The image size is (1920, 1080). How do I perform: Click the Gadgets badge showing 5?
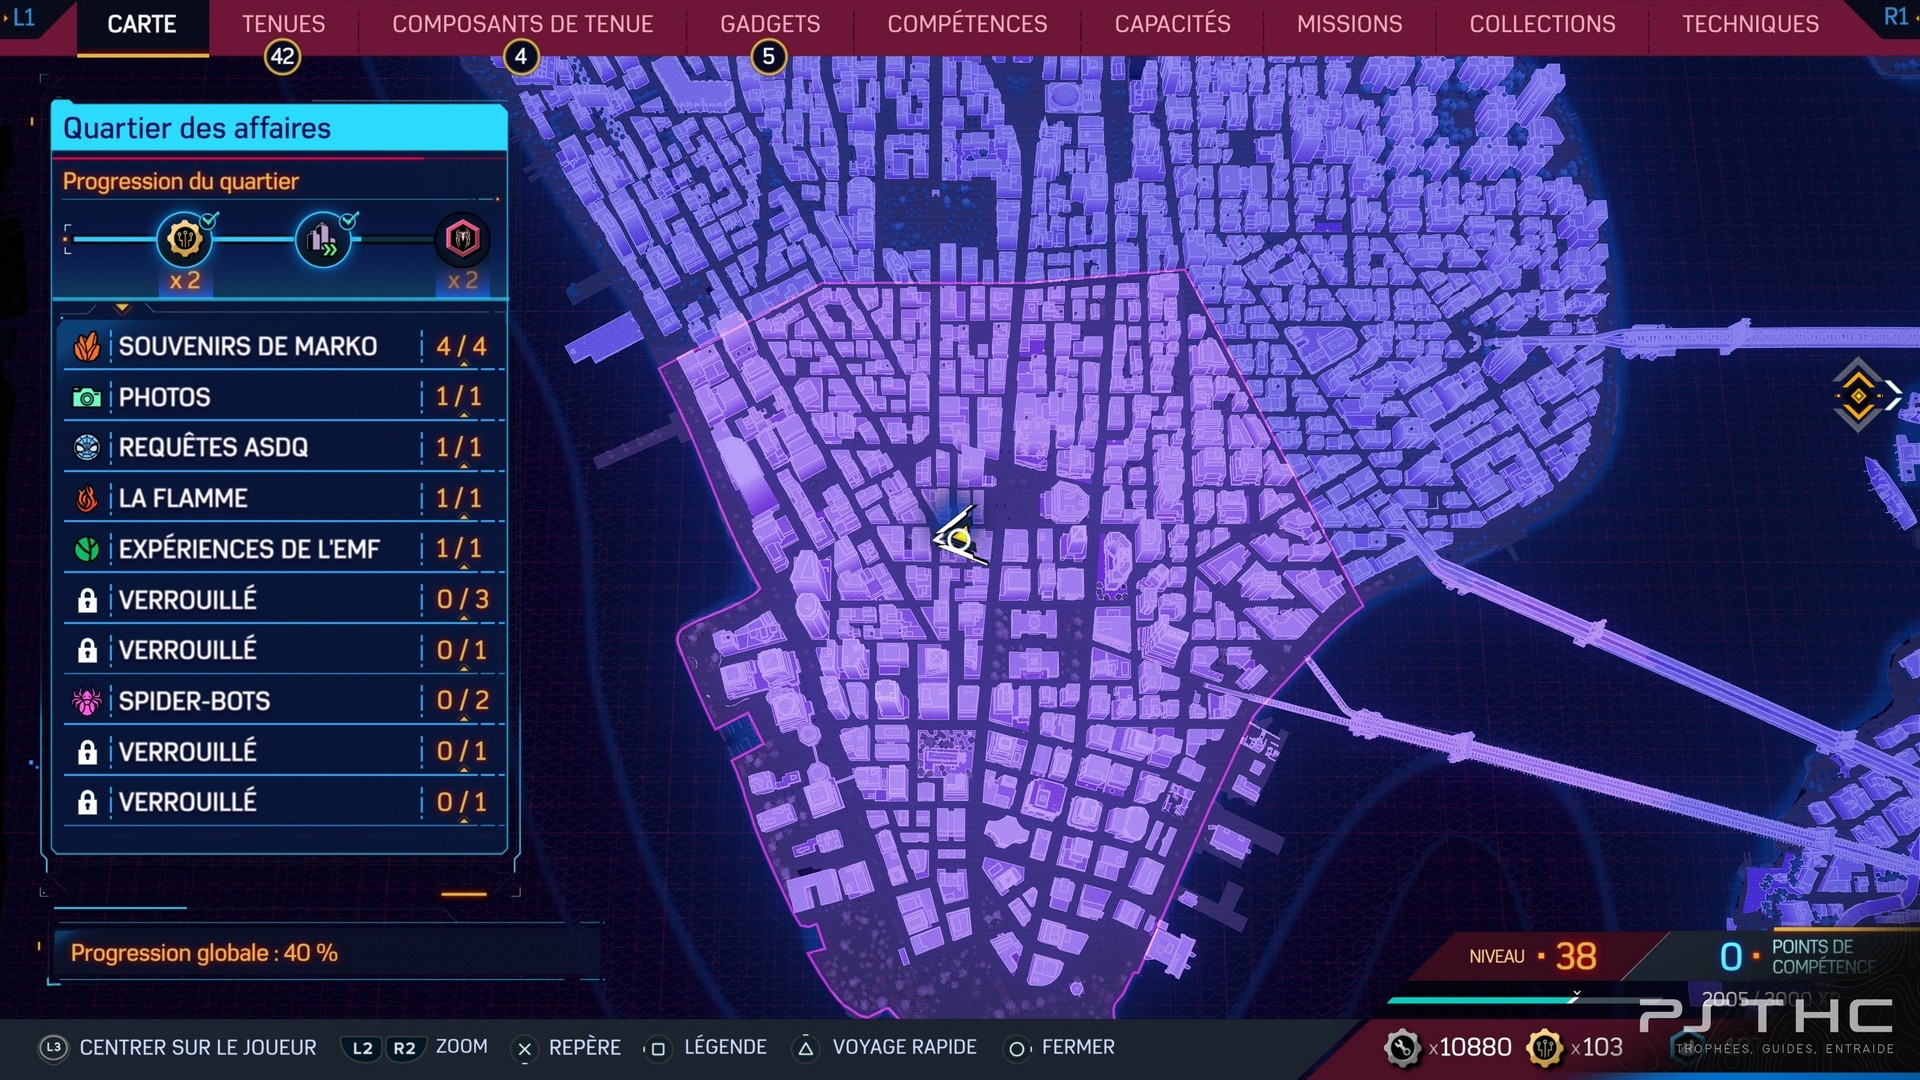(768, 57)
